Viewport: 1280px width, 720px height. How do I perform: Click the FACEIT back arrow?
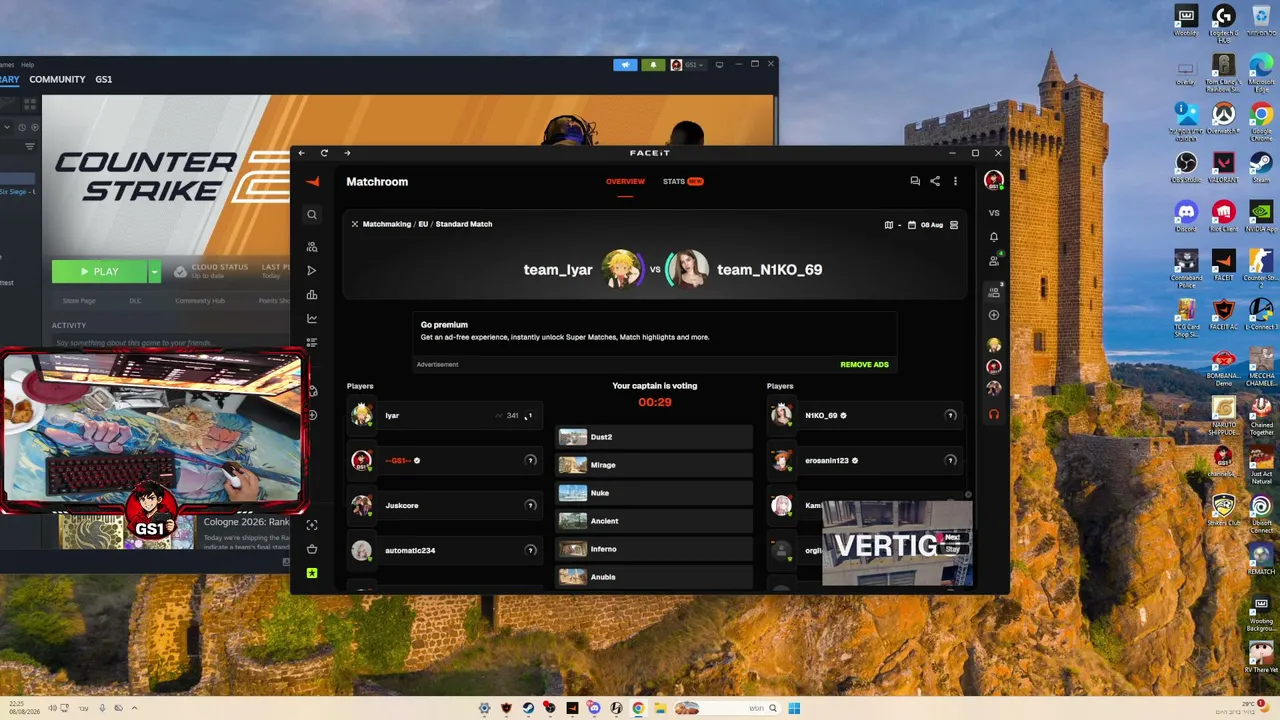pyautogui.click(x=302, y=153)
